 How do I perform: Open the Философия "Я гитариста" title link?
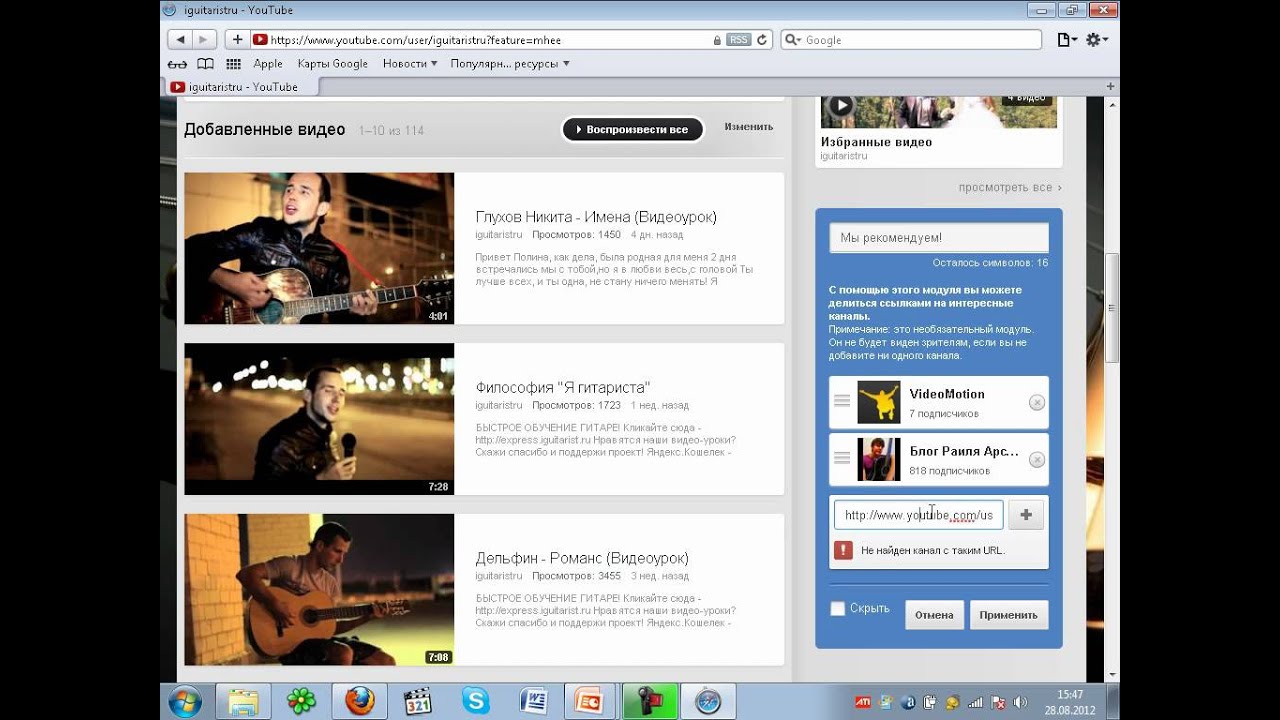563,387
